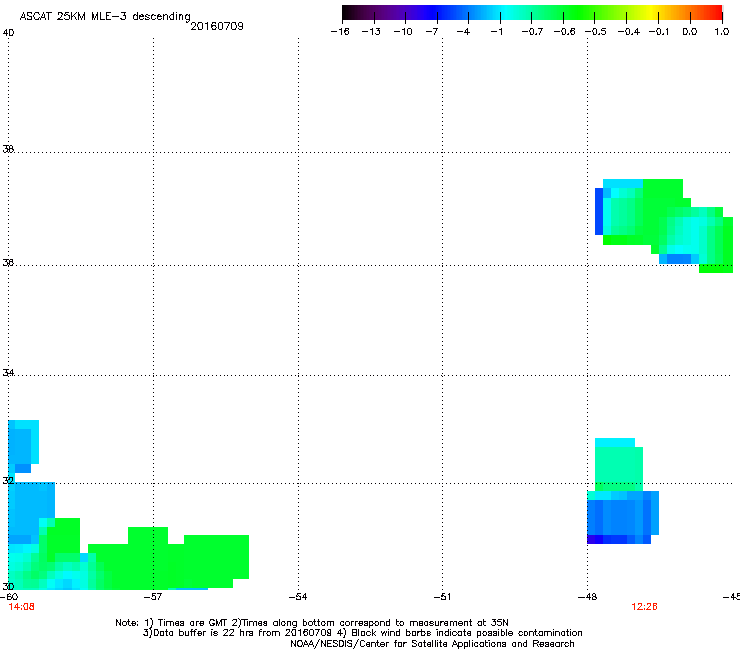
Task: Click the colorbar label -0.1
Action: [659, 32]
